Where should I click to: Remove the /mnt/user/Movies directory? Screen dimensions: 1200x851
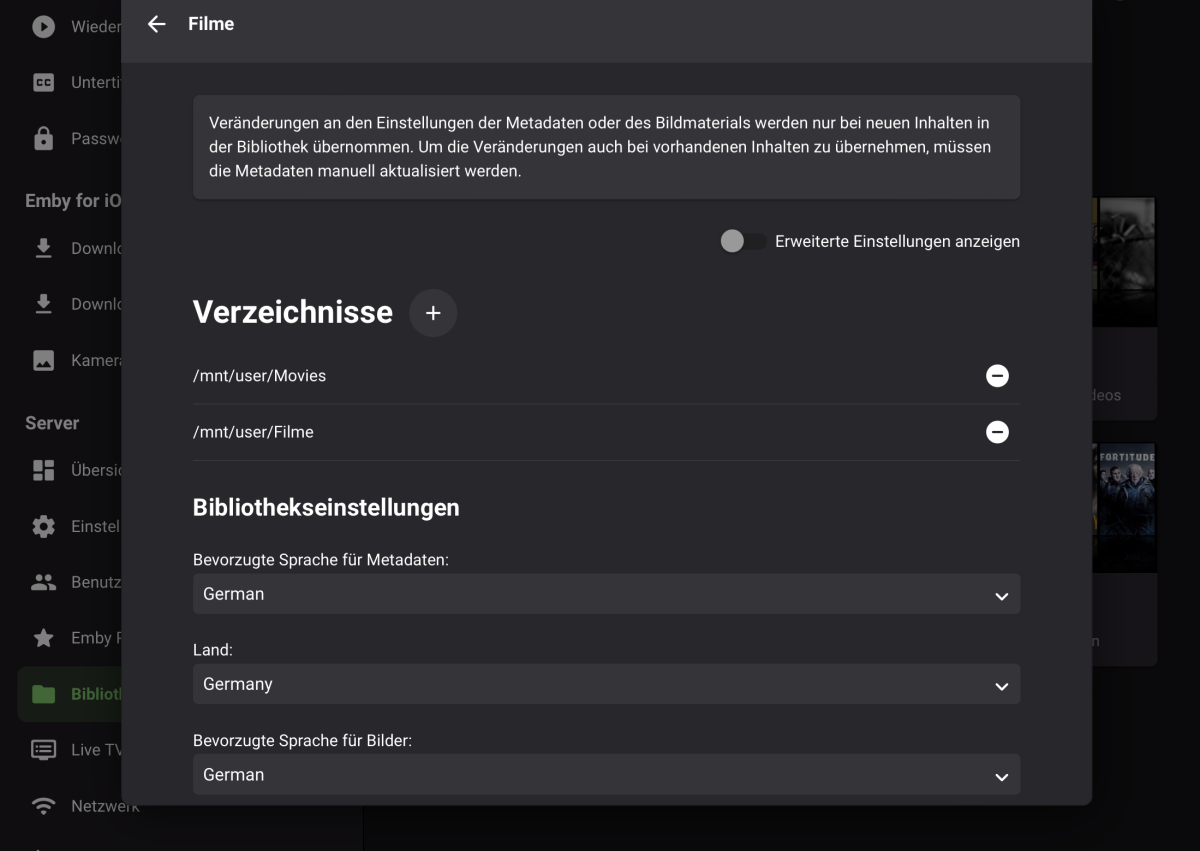point(997,376)
